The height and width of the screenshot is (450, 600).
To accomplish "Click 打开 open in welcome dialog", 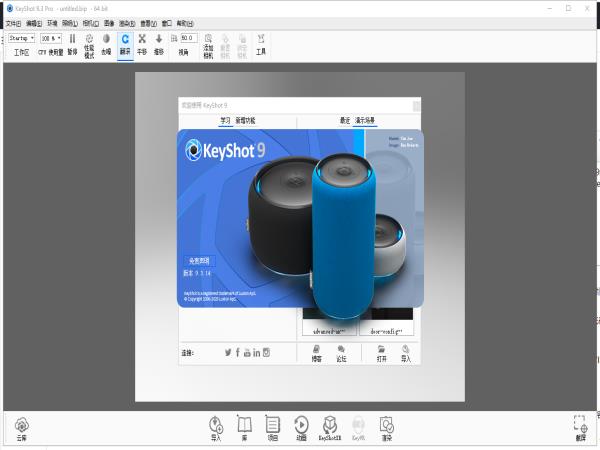I will tap(382, 354).
